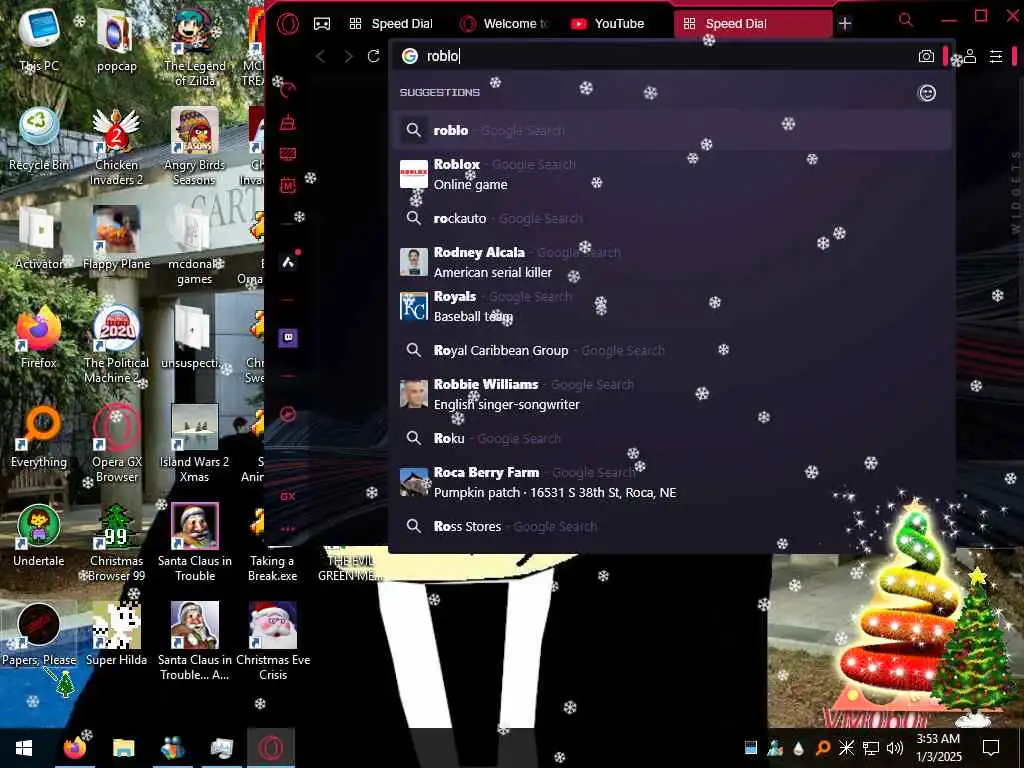
Task: Select the Opera GX Browser desktop shortcut
Action: [116, 445]
